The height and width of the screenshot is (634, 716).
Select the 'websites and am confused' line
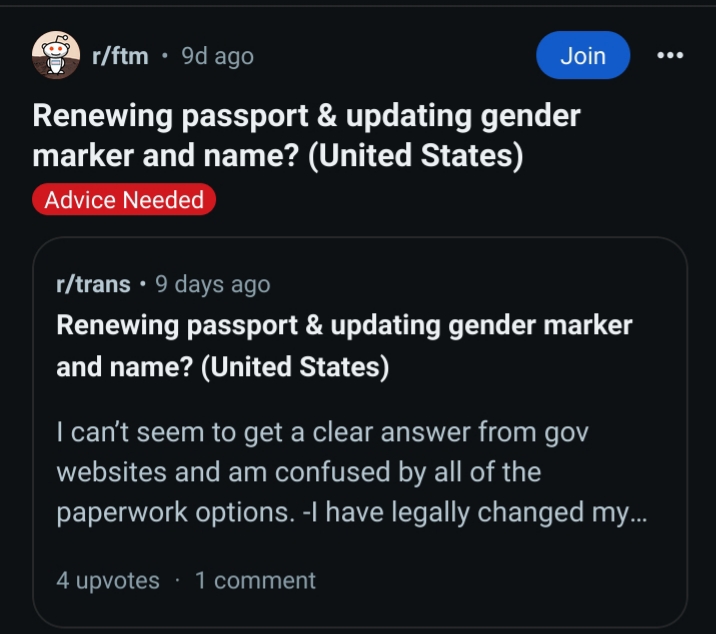pyautogui.click(x=299, y=472)
